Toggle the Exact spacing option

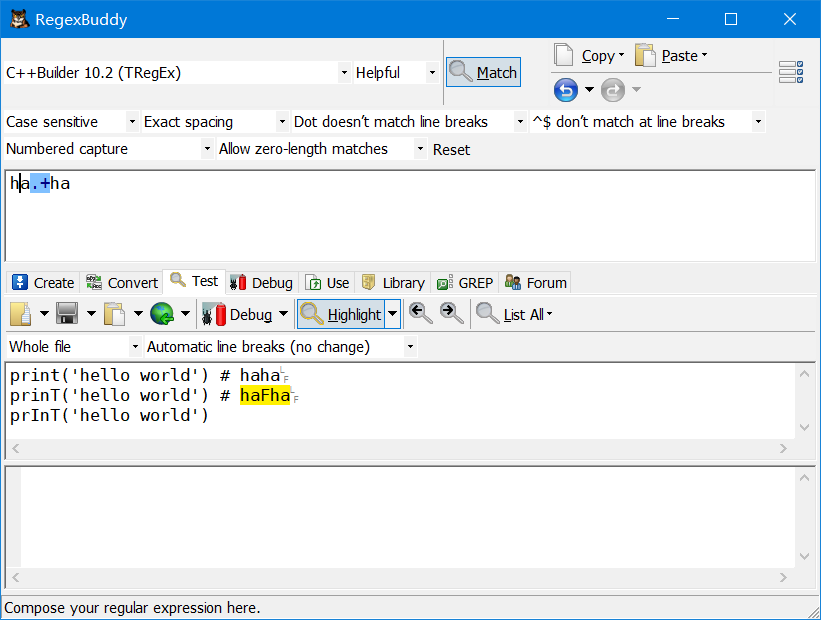pyautogui.click(x=215, y=122)
